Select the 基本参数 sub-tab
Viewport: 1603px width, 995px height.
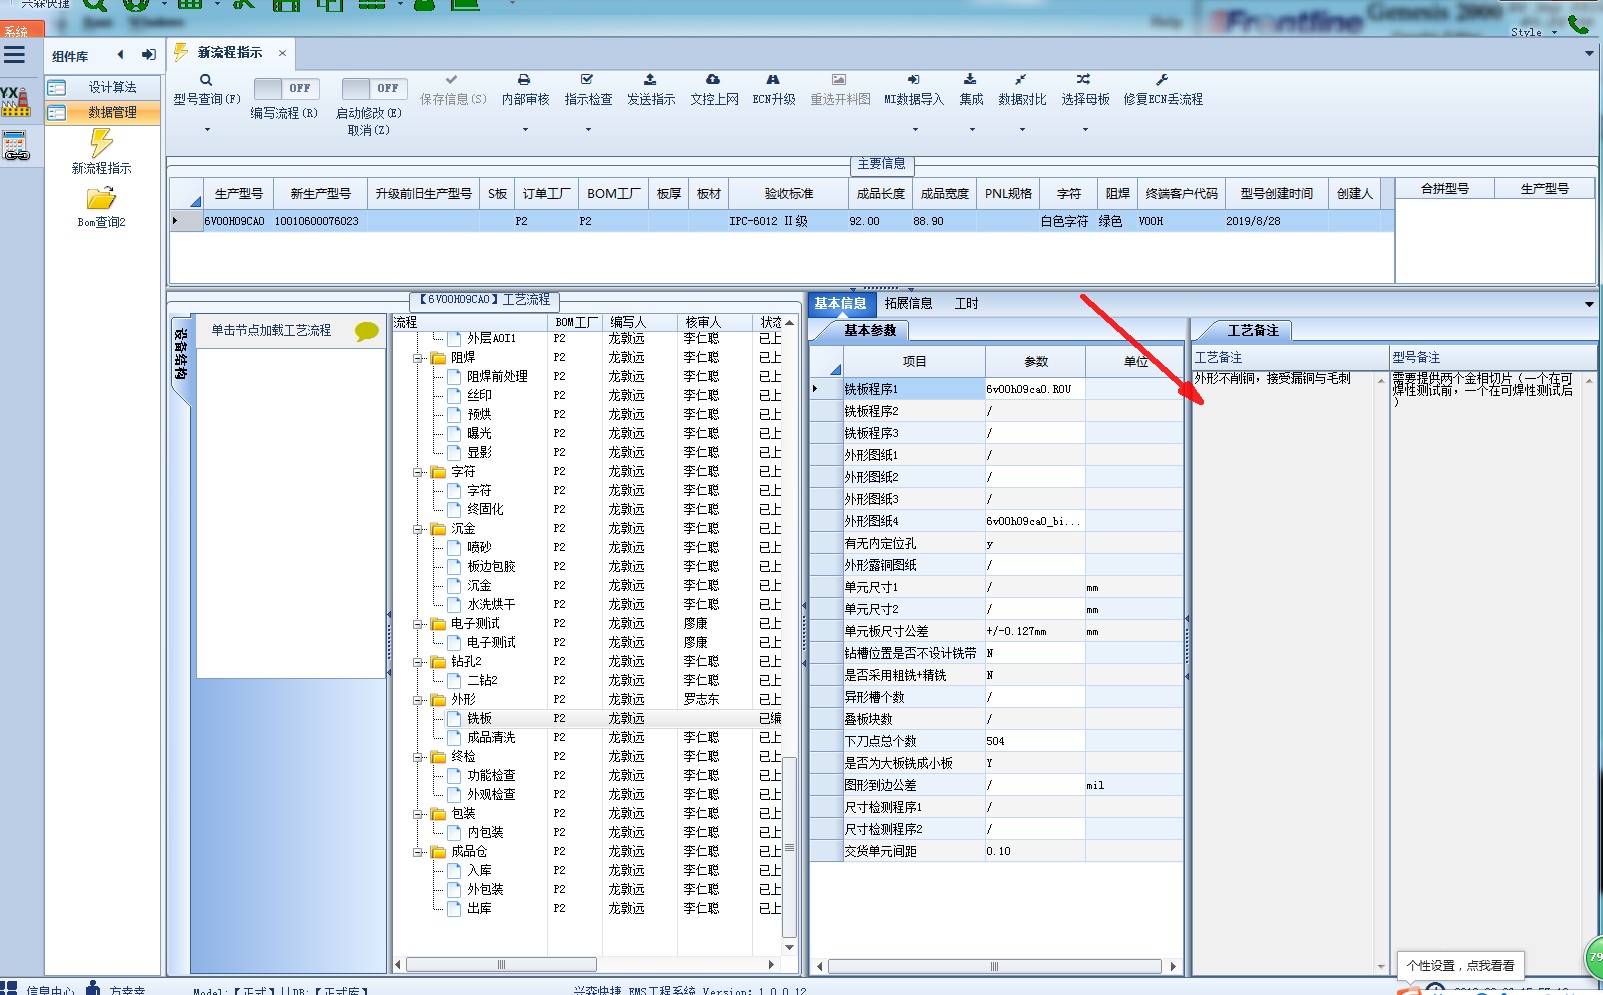tap(870, 330)
